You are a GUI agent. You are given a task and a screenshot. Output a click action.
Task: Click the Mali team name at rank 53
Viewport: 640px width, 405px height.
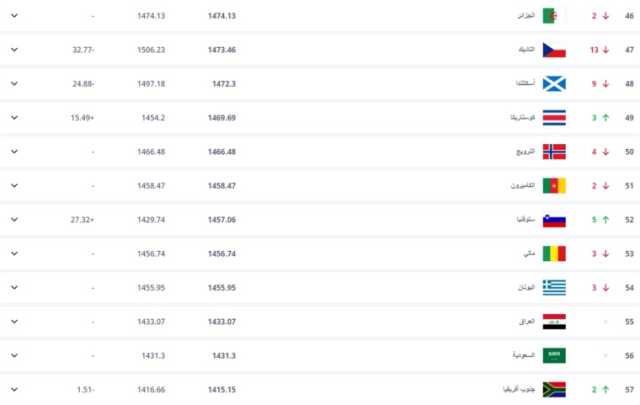(529, 254)
